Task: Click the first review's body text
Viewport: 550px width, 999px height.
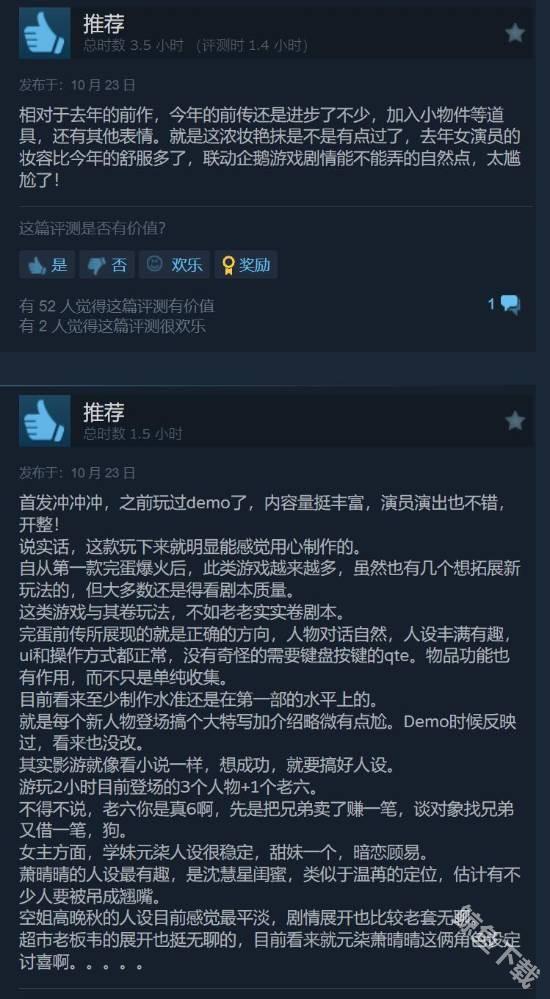Action: click(x=271, y=147)
